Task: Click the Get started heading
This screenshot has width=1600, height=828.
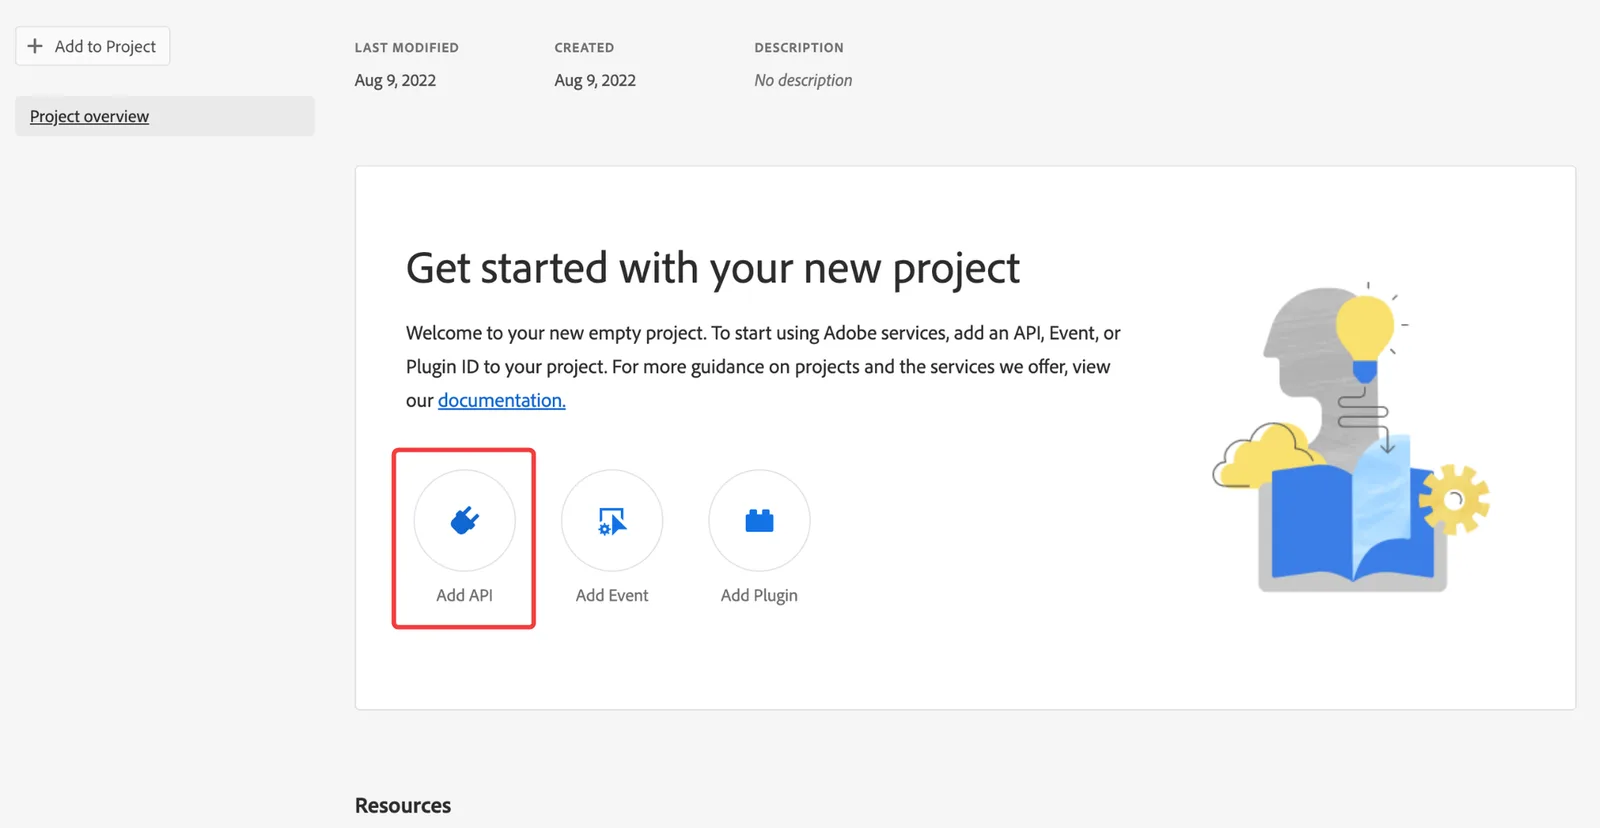Action: [x=713, y=268]
